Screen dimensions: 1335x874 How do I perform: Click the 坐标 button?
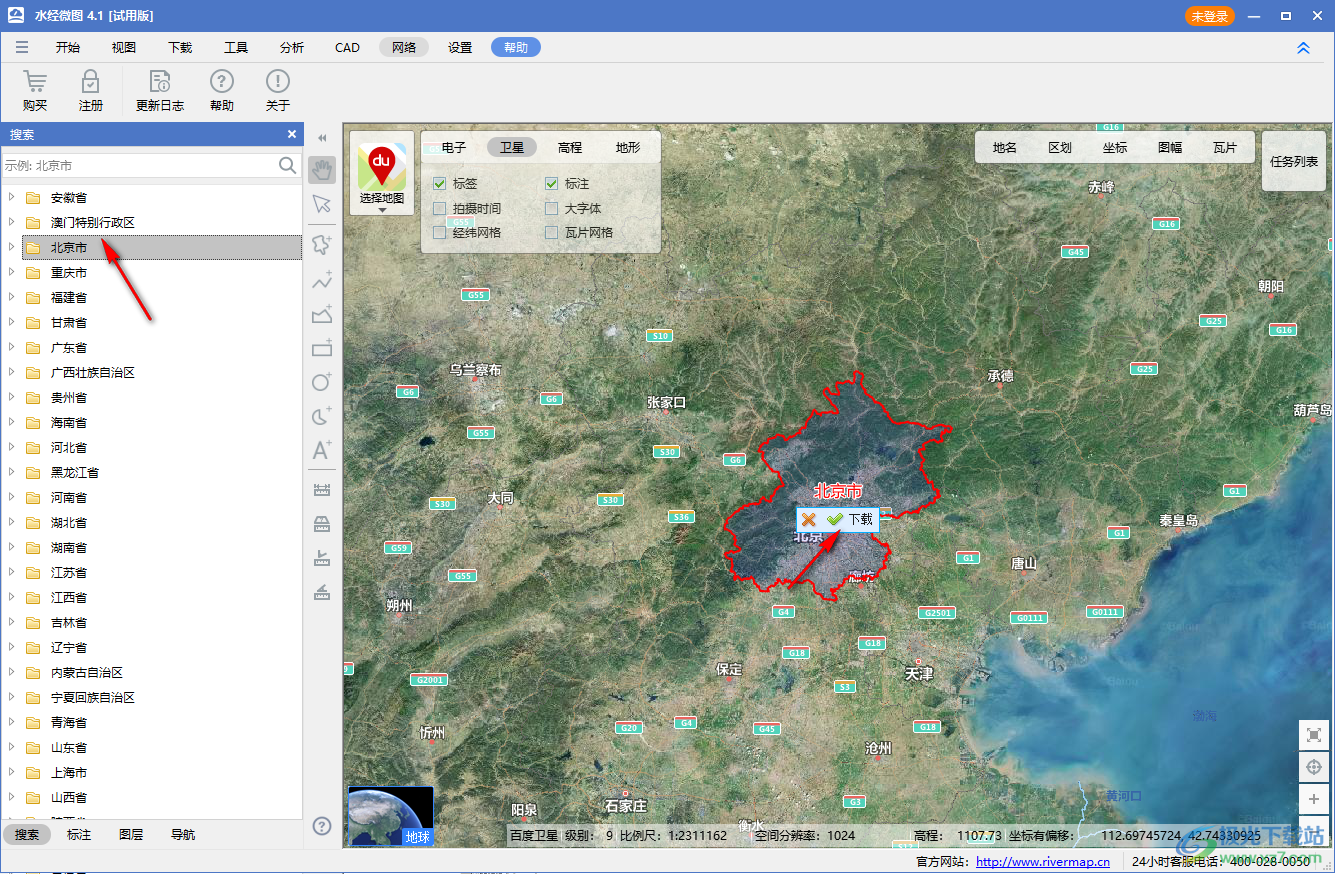(x=1115, y=147)
